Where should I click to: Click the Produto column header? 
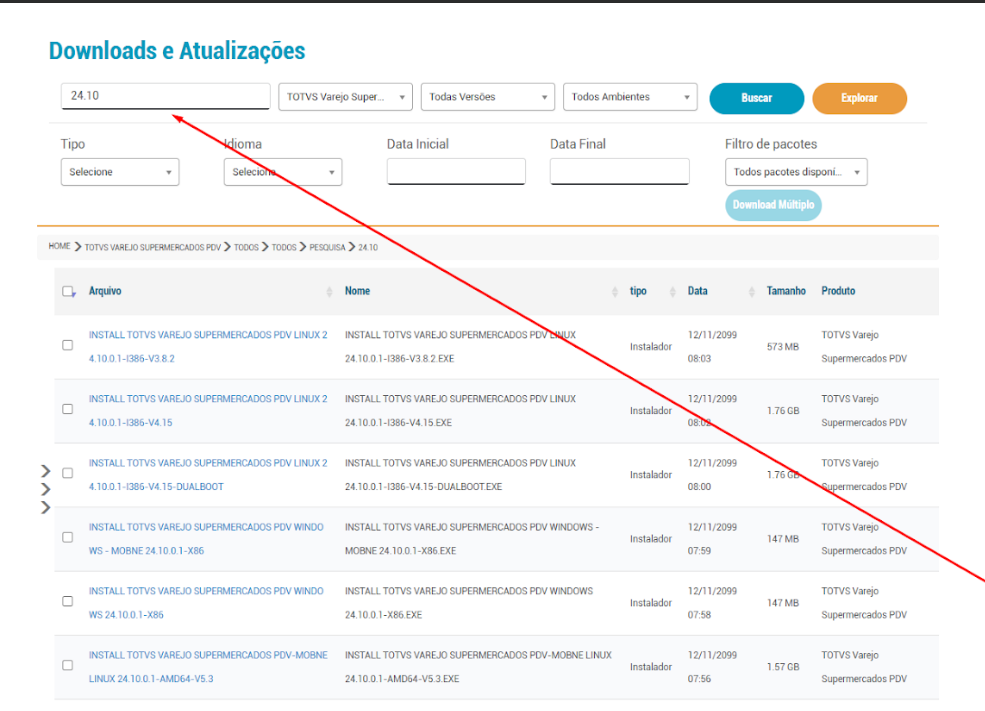(838, 291)
